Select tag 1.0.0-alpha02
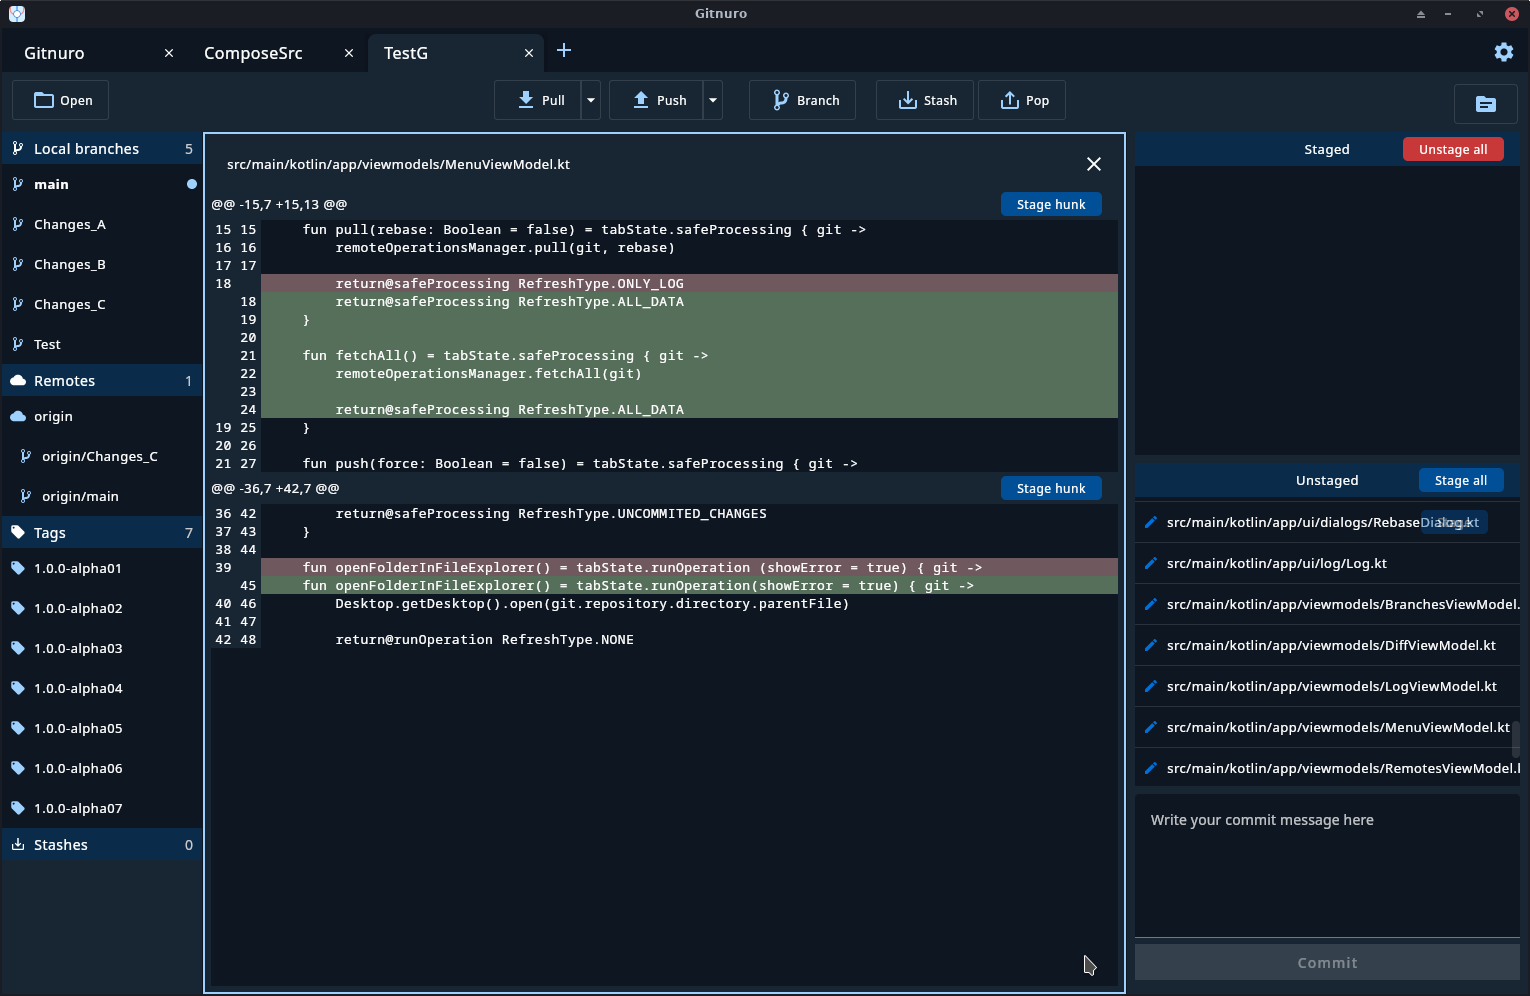The image size is (1530, 996). [102, 608]
